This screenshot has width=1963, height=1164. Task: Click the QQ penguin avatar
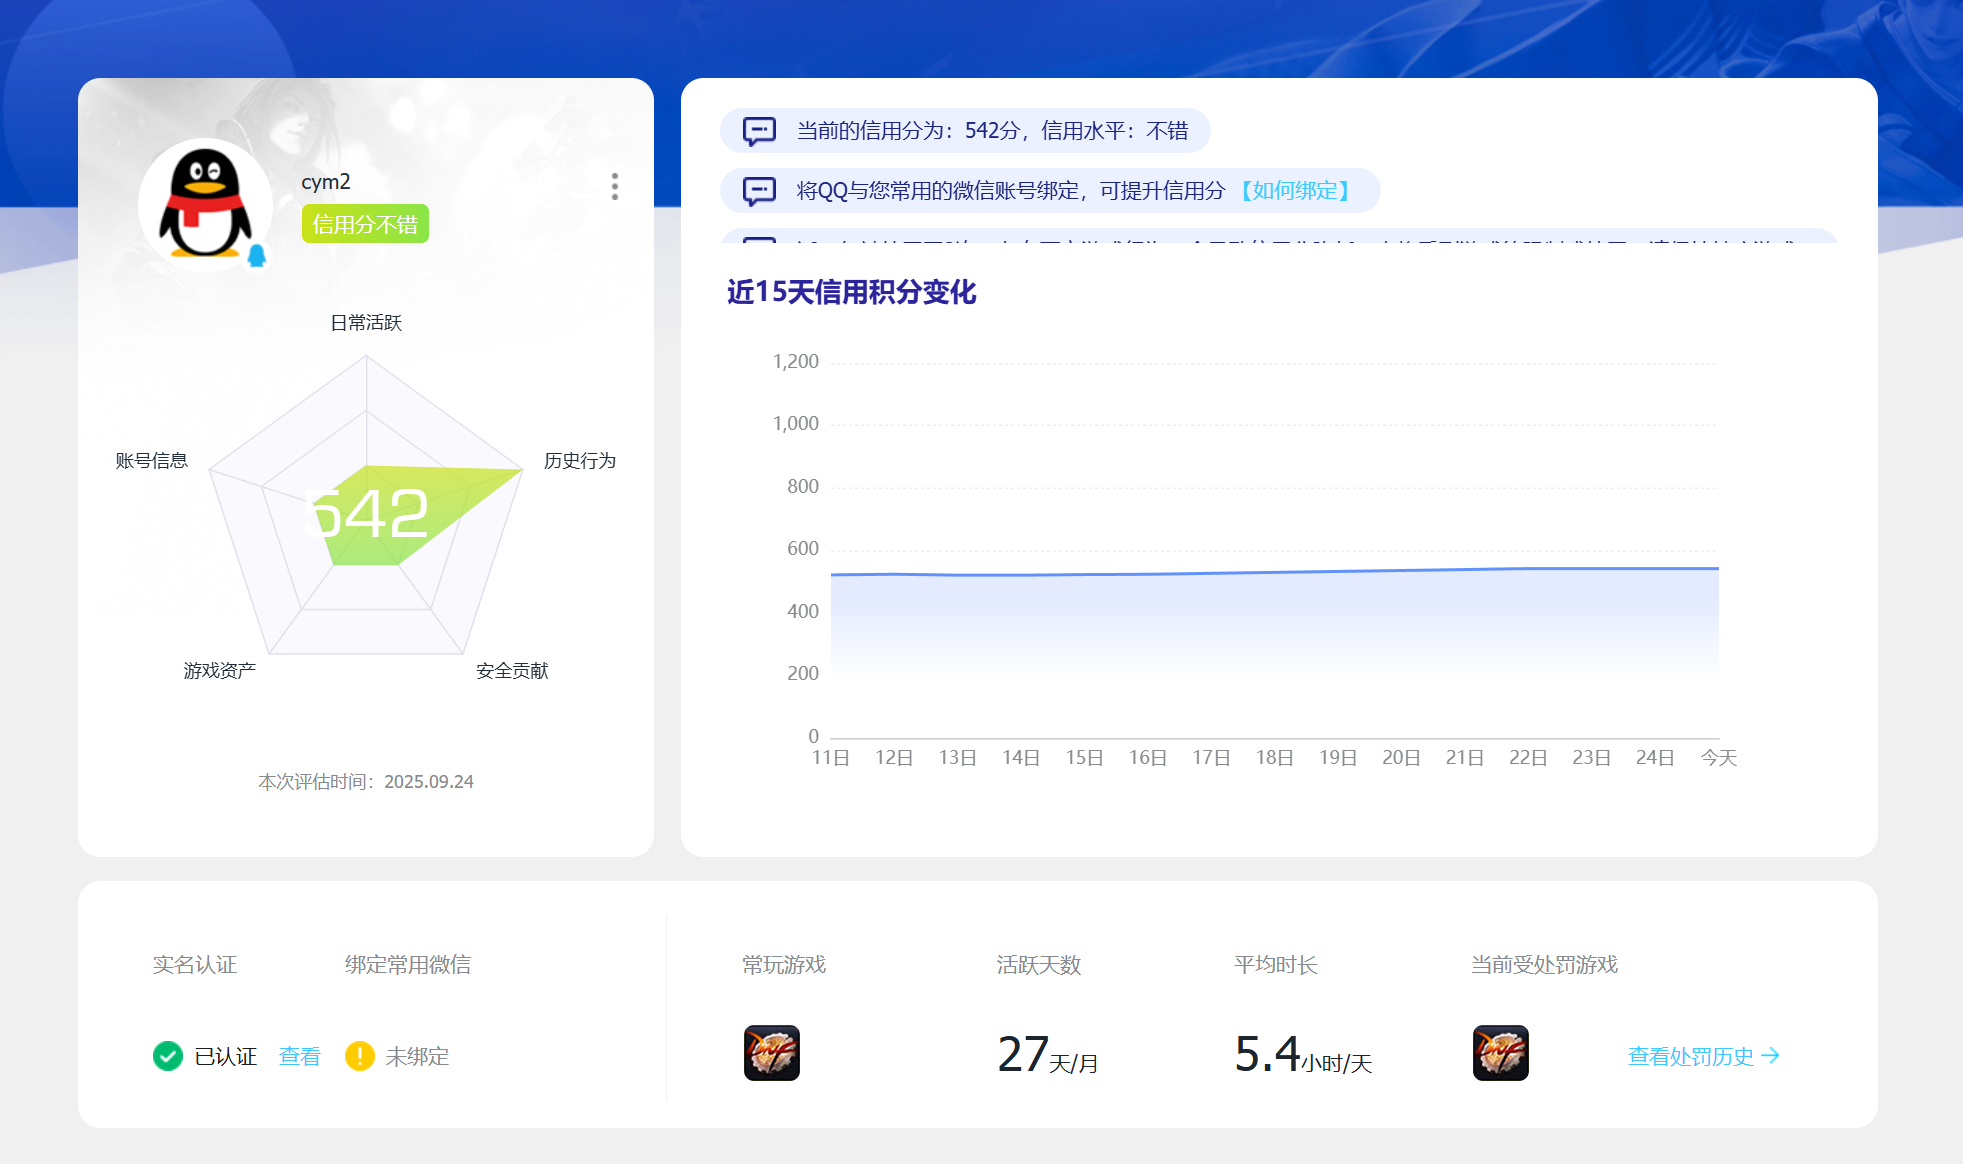(205, 205)
